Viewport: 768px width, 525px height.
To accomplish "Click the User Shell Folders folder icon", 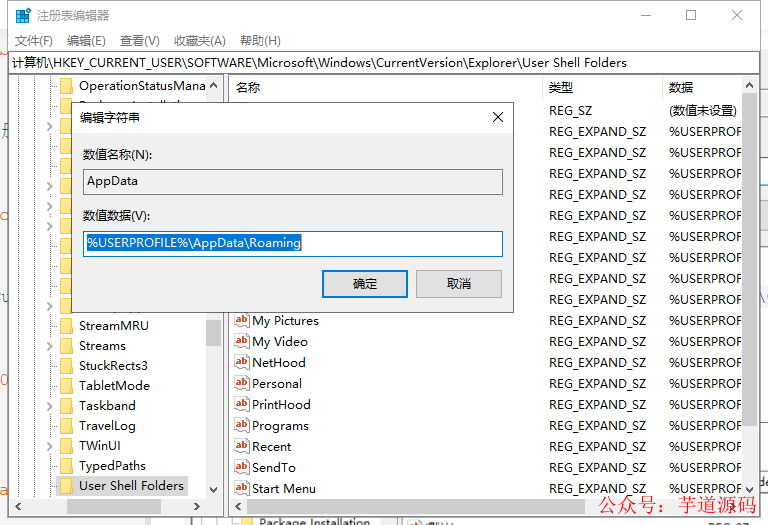I will tap(66, 486).
